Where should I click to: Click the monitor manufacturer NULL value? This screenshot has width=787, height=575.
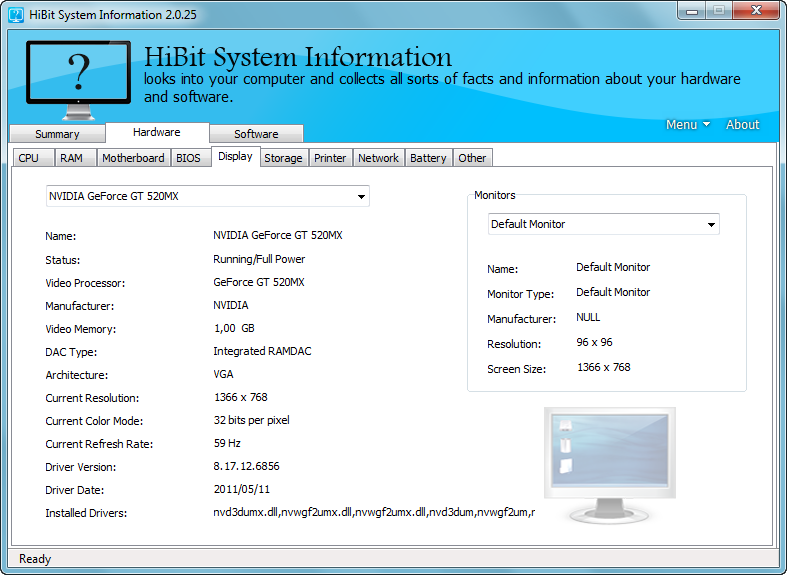588,317
